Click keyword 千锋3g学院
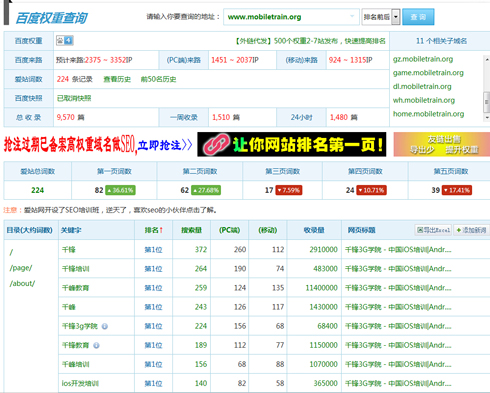This screenshot has width=490, height=393. pos(80,326)
